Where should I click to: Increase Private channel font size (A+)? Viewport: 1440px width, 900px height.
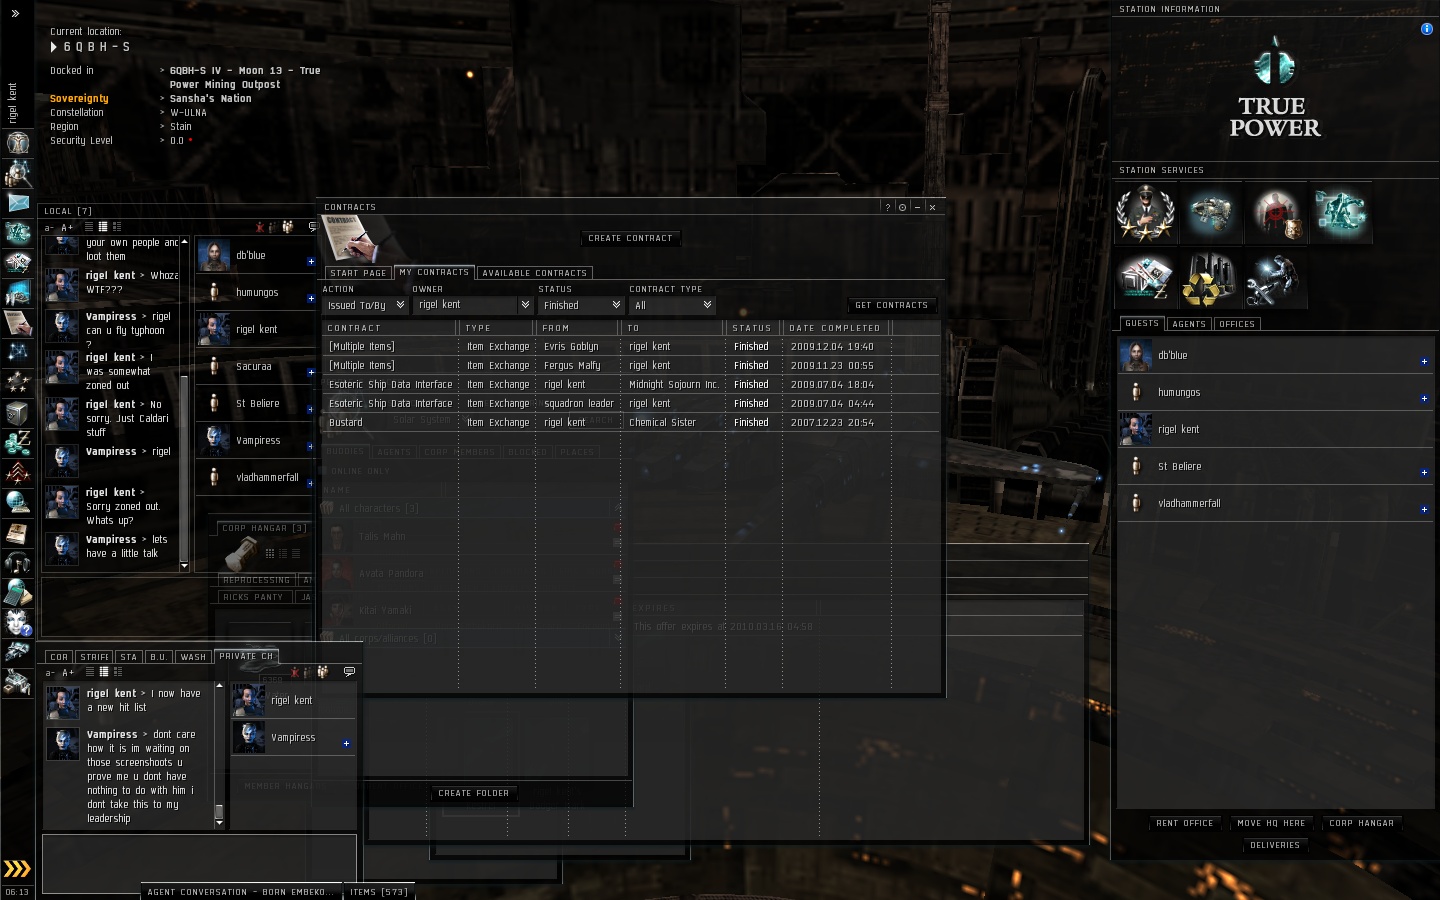(x=69, y=673)
